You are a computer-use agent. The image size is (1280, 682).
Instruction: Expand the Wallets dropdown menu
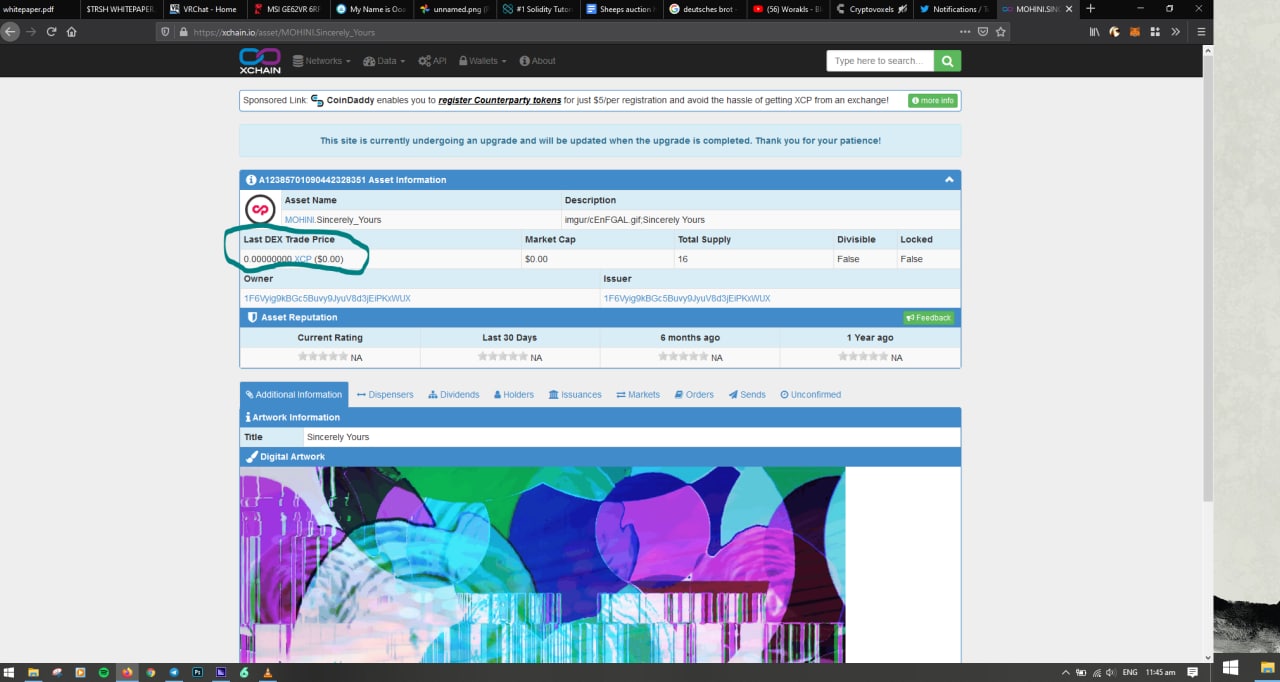pos(483,61)
